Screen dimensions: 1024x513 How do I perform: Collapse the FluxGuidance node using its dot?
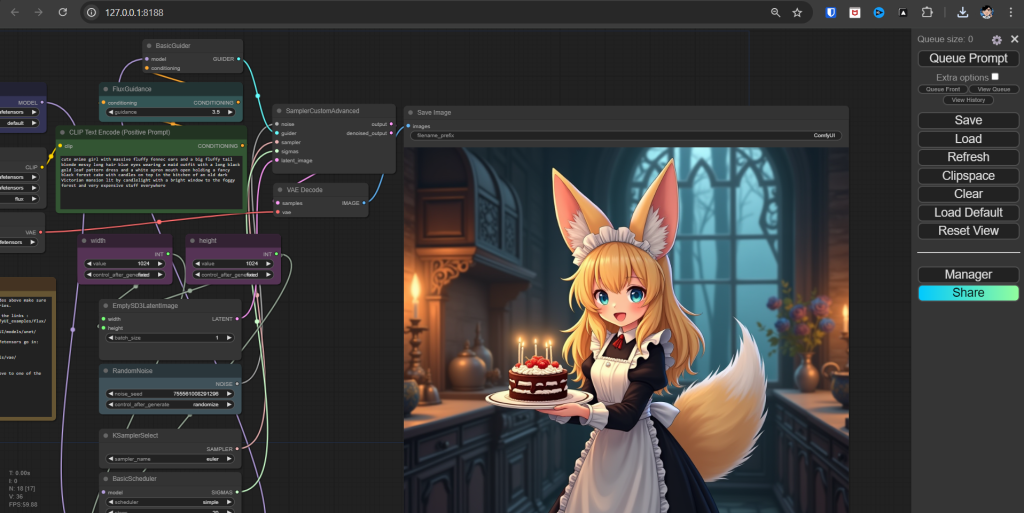point(106,89)
